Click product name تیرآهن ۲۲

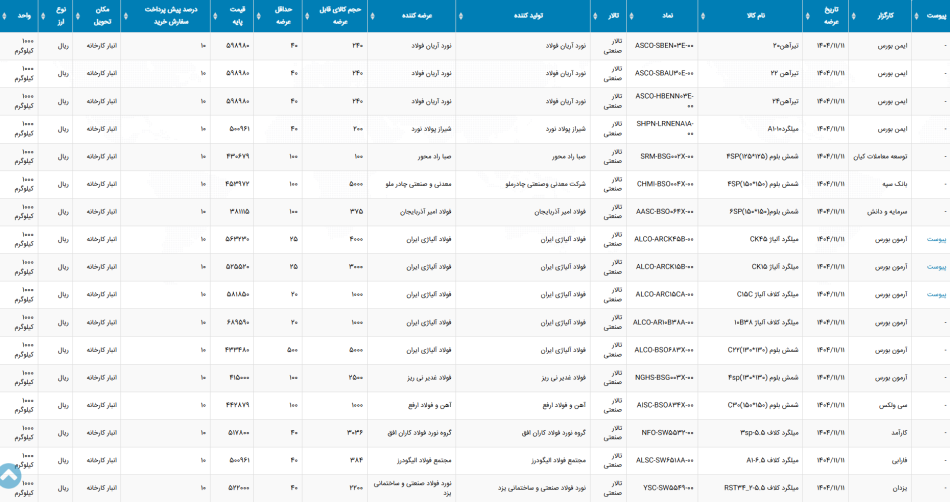pyautogui.click(x=784, y=73)
